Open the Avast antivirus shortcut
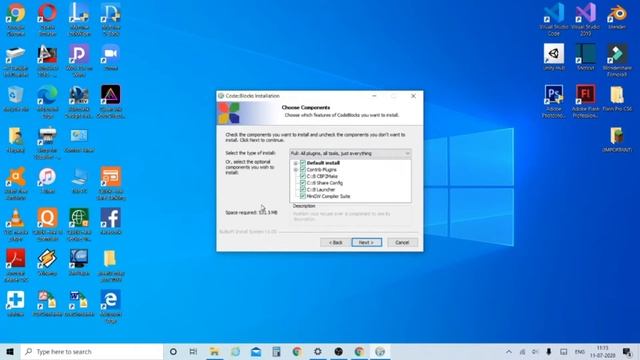The image size is (640, 360). coord(16,184)
